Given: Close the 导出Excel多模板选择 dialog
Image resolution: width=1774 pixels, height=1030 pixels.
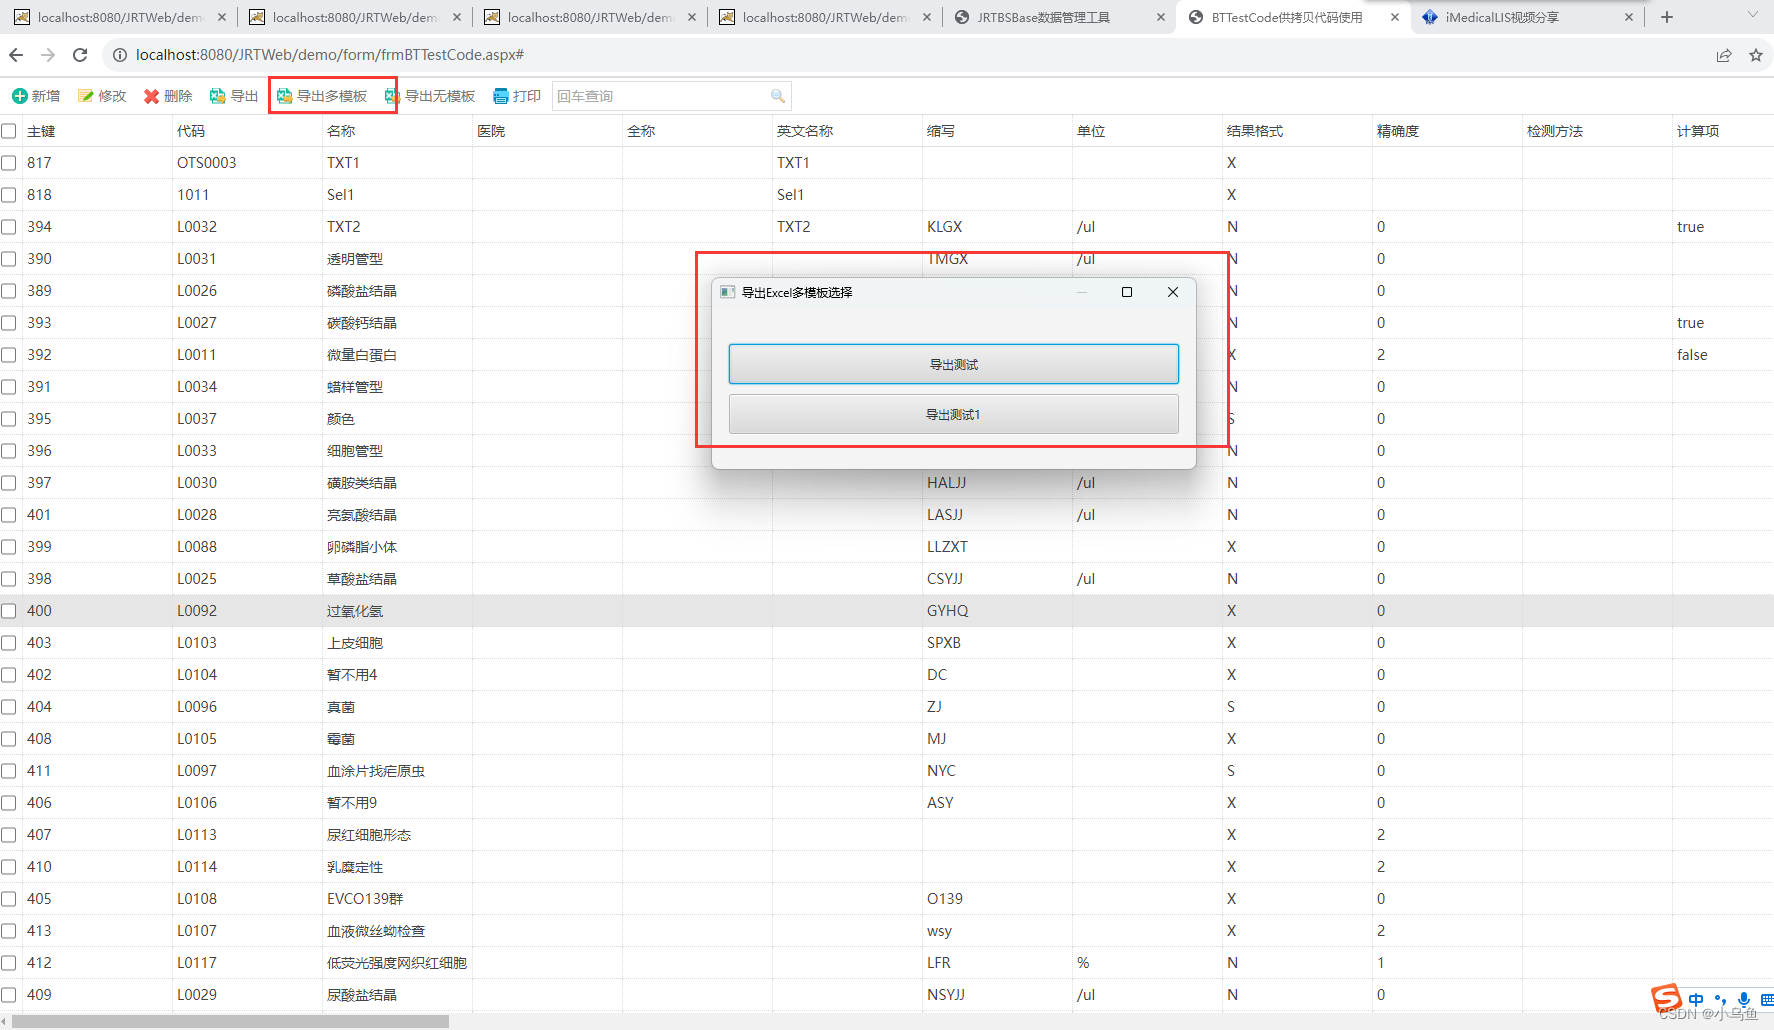Looking at the screenshot, I should (x=1173, y=292).
